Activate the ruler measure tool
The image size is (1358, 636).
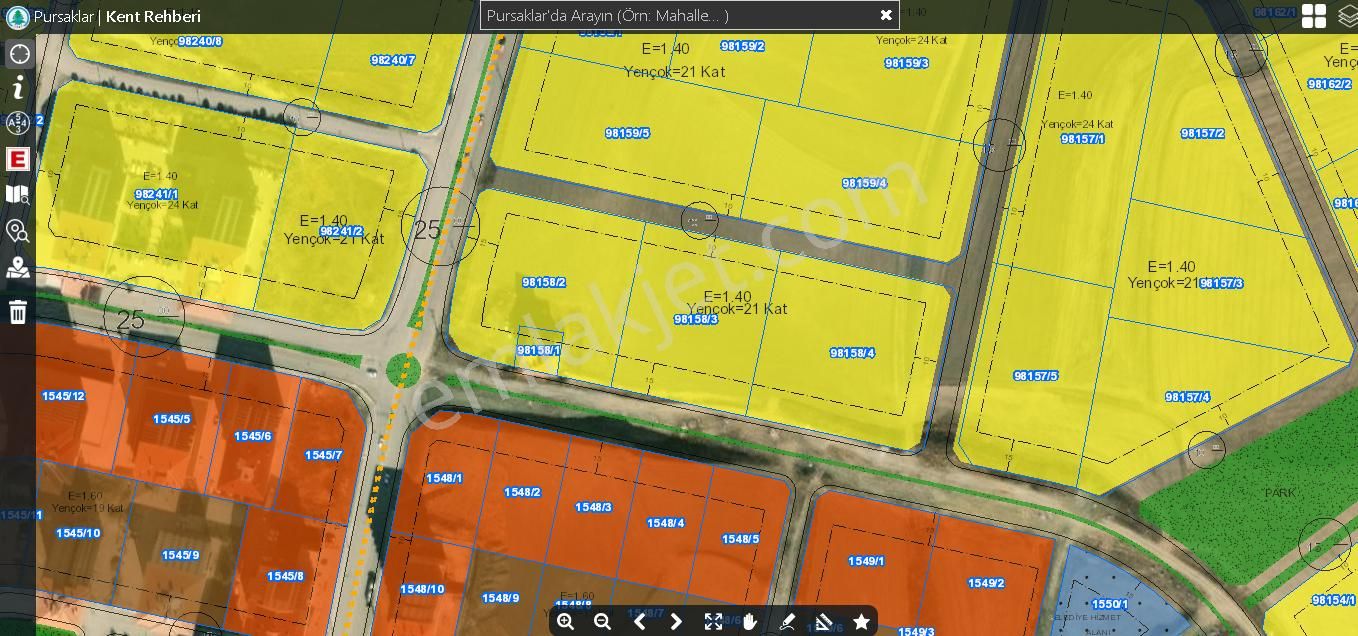(x=824, y=622)
